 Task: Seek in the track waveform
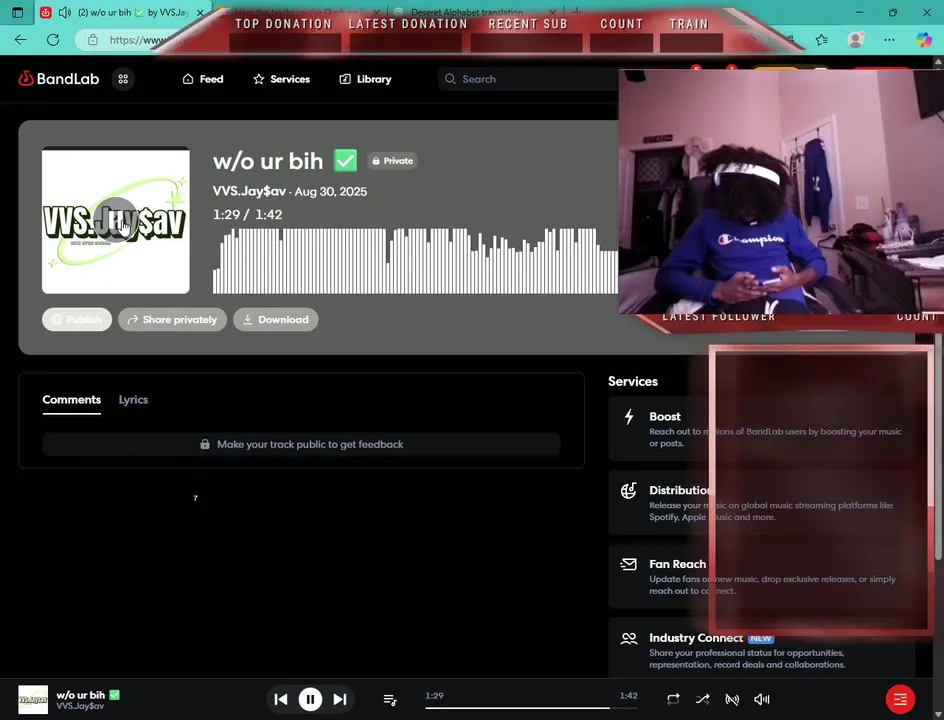(x=415, y=261)
